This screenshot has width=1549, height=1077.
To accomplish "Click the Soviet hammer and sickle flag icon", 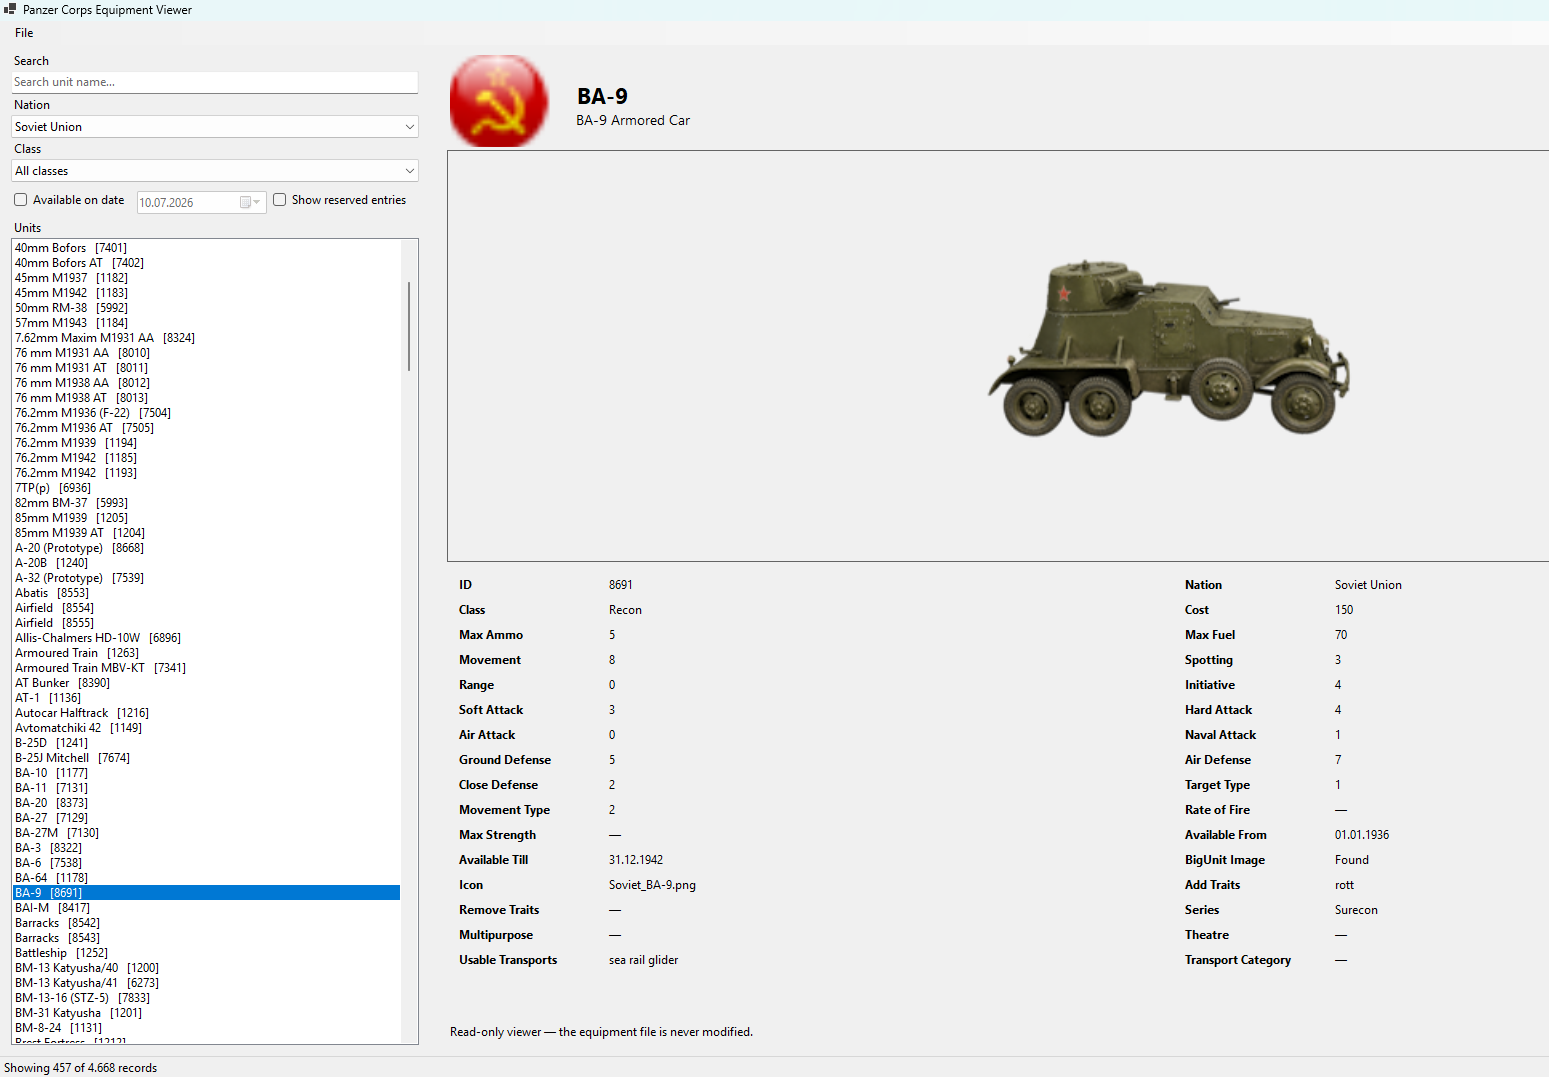I will [499, 101].
